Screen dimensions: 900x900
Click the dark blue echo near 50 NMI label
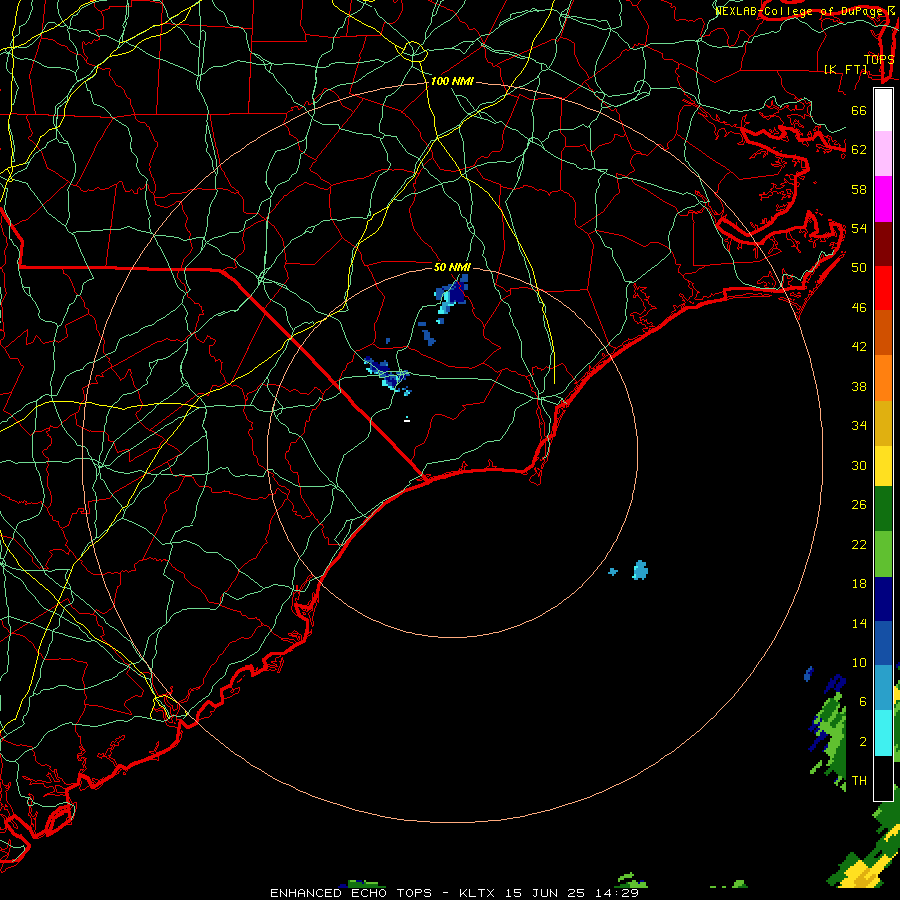point(456,293)
